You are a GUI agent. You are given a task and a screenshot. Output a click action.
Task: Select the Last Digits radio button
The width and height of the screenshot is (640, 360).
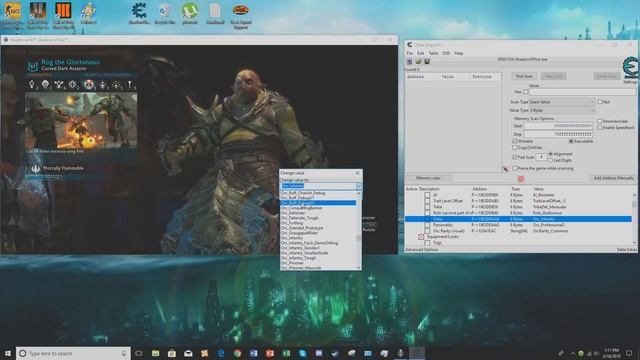coord(550,160)
